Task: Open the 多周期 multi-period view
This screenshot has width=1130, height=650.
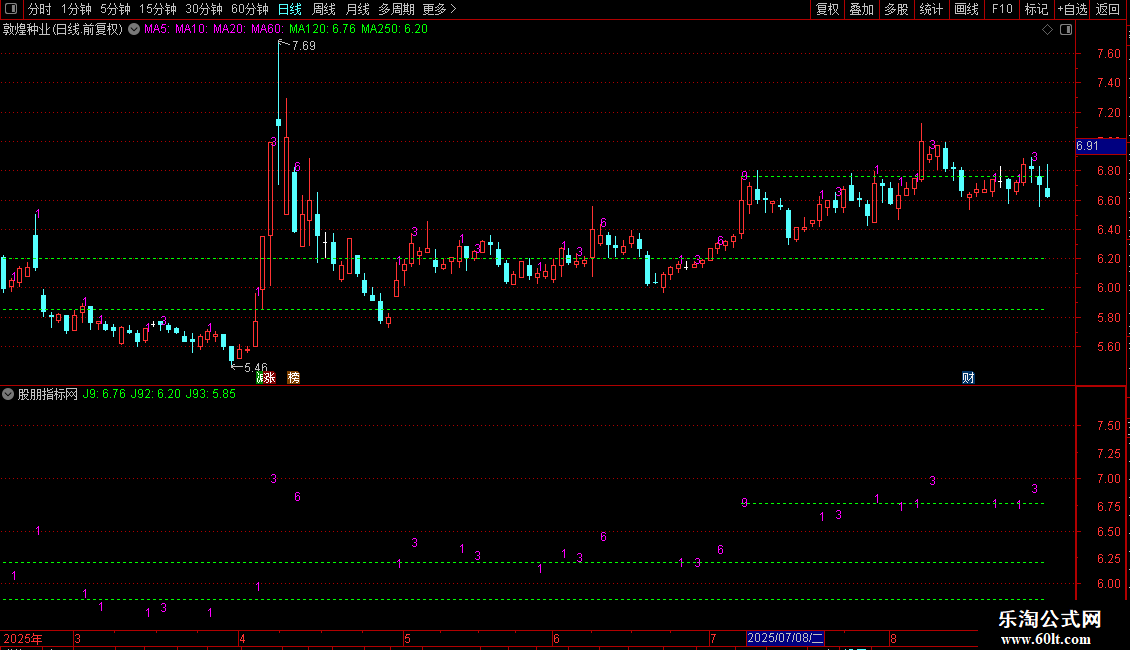Action: click(396, 9)
